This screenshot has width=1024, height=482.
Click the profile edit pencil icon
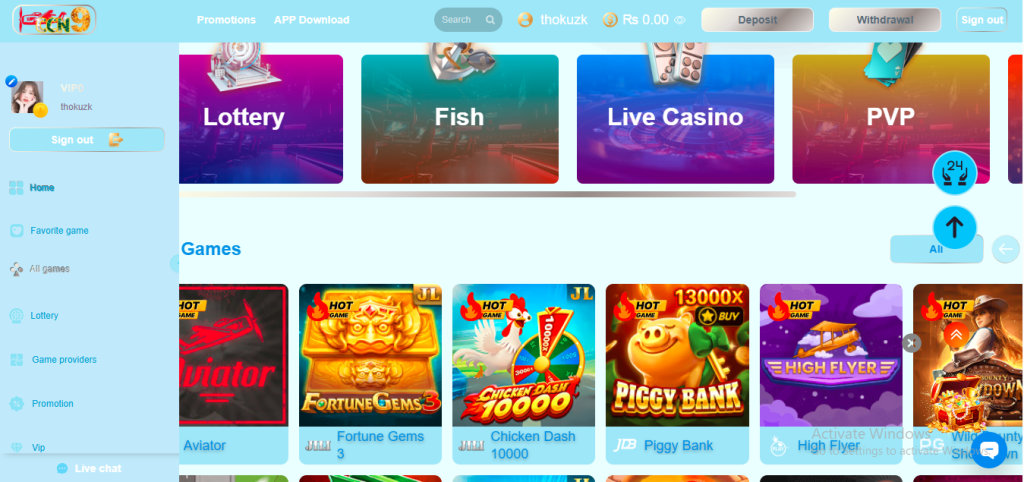click(11, 81)
